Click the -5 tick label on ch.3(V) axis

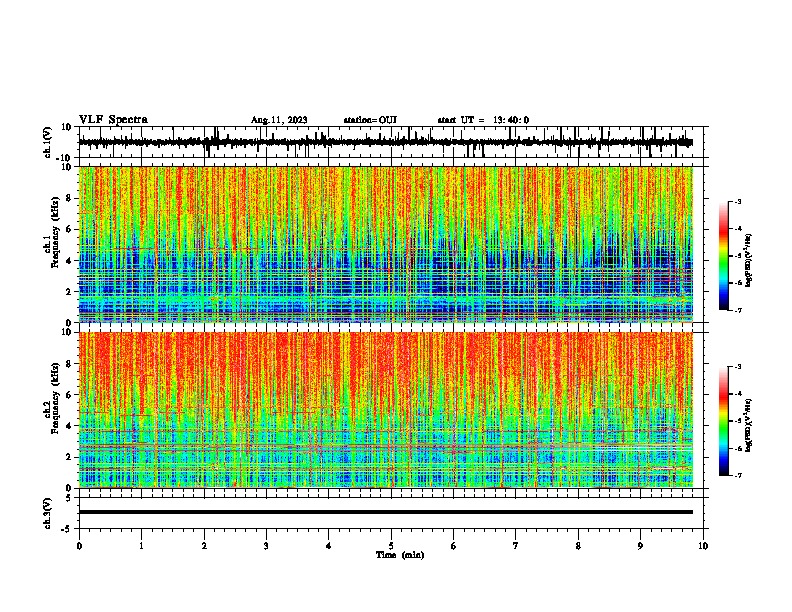68,529
